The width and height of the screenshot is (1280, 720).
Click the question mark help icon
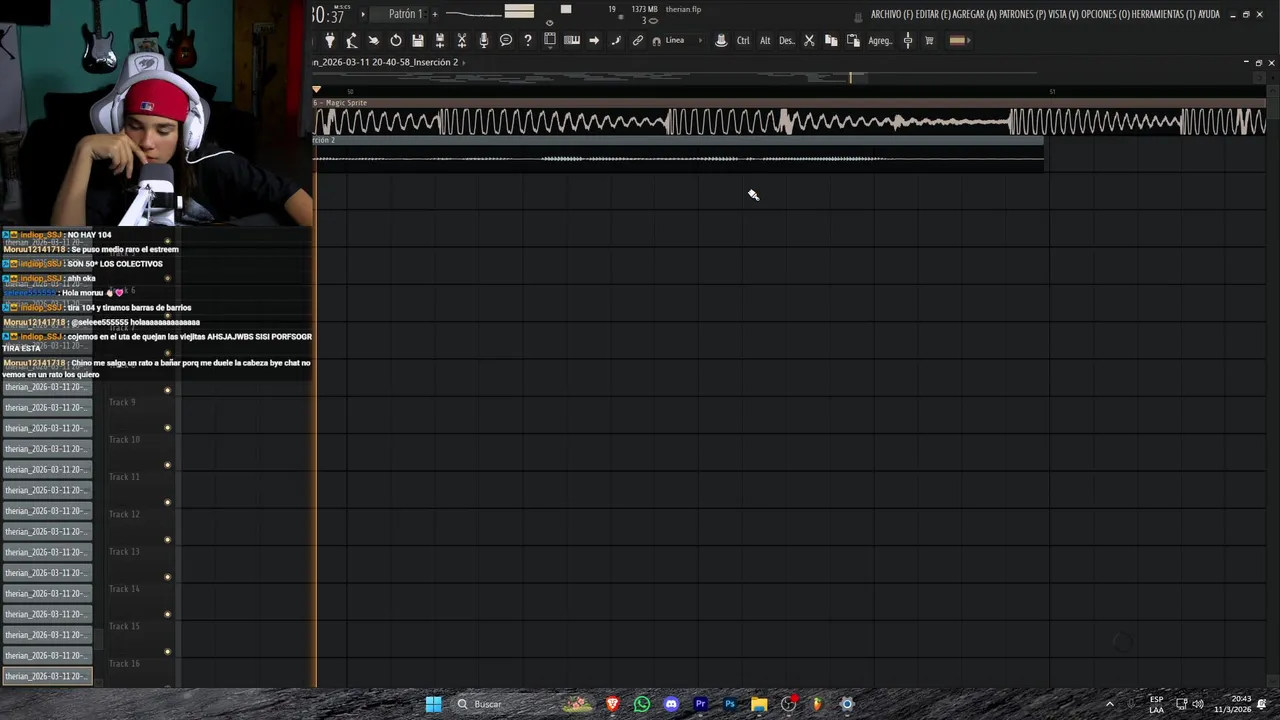pyautogui.click(x=528, y=40)
